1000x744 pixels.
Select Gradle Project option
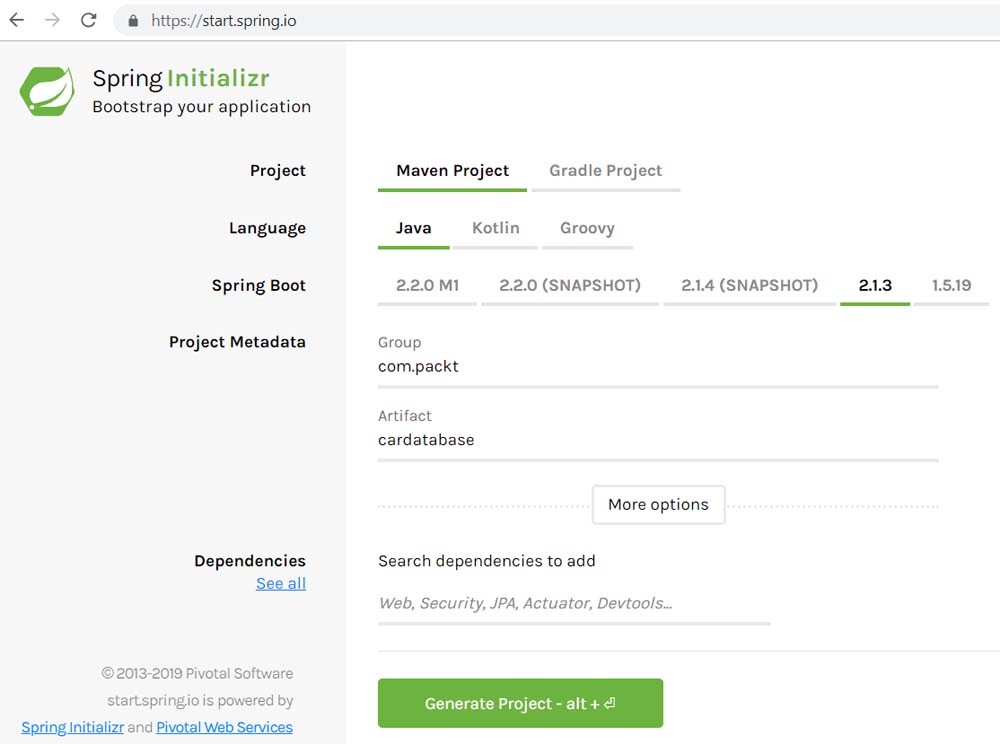(605, 171)
